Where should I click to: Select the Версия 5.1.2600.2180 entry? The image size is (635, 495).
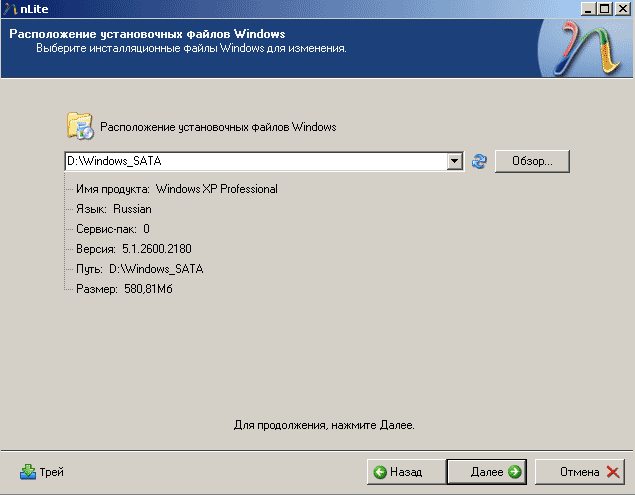coord(134,249)
